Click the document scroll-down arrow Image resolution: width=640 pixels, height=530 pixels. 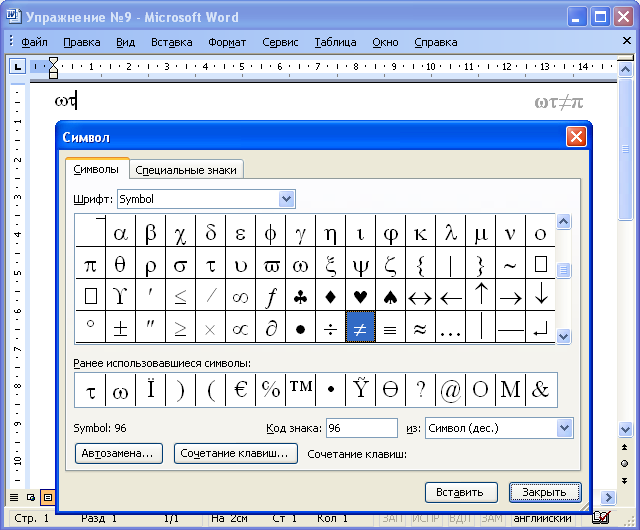625,430
